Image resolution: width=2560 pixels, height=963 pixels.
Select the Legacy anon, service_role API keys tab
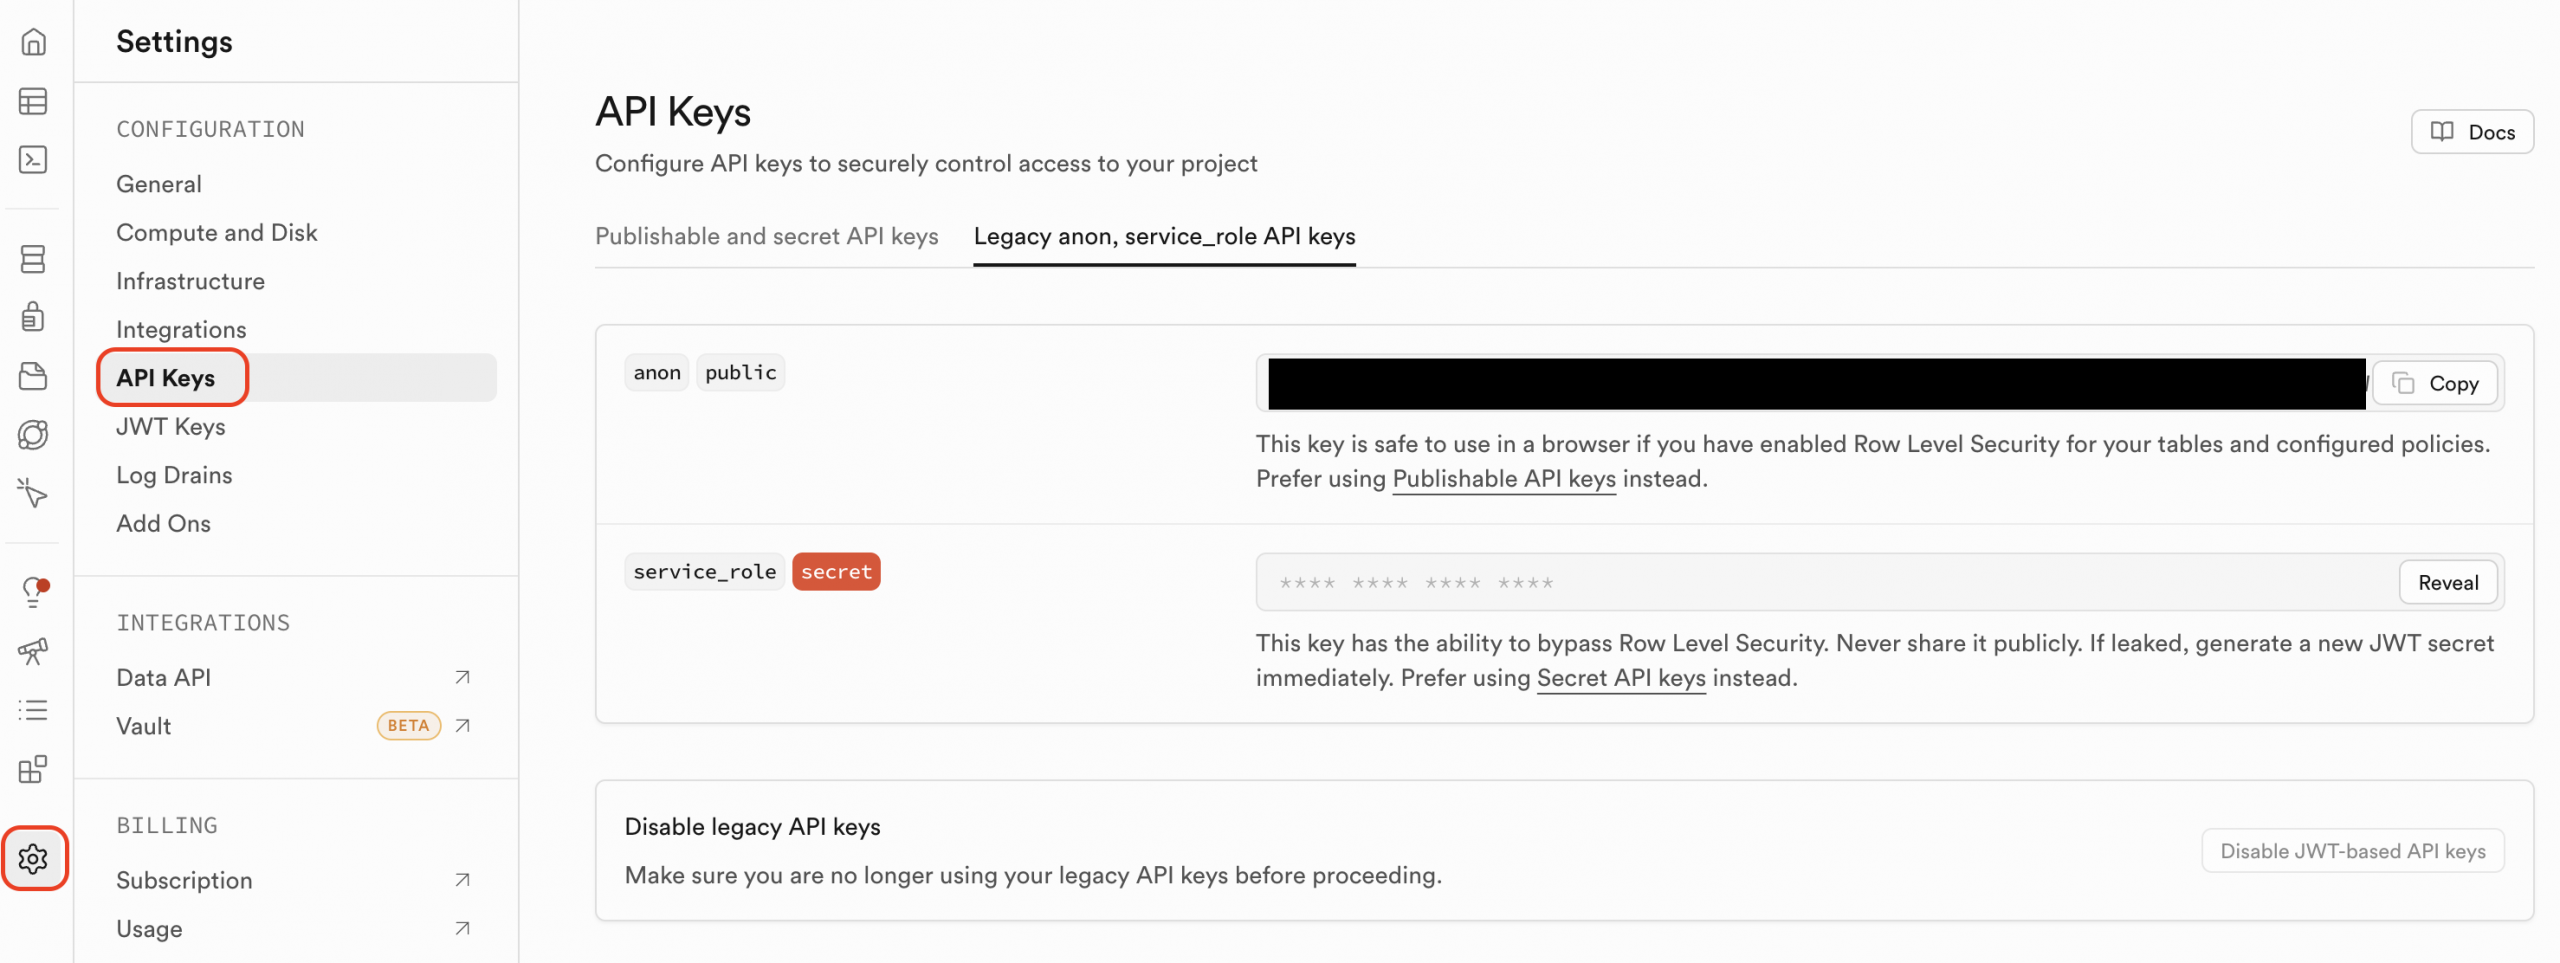tap(1164, 236)
